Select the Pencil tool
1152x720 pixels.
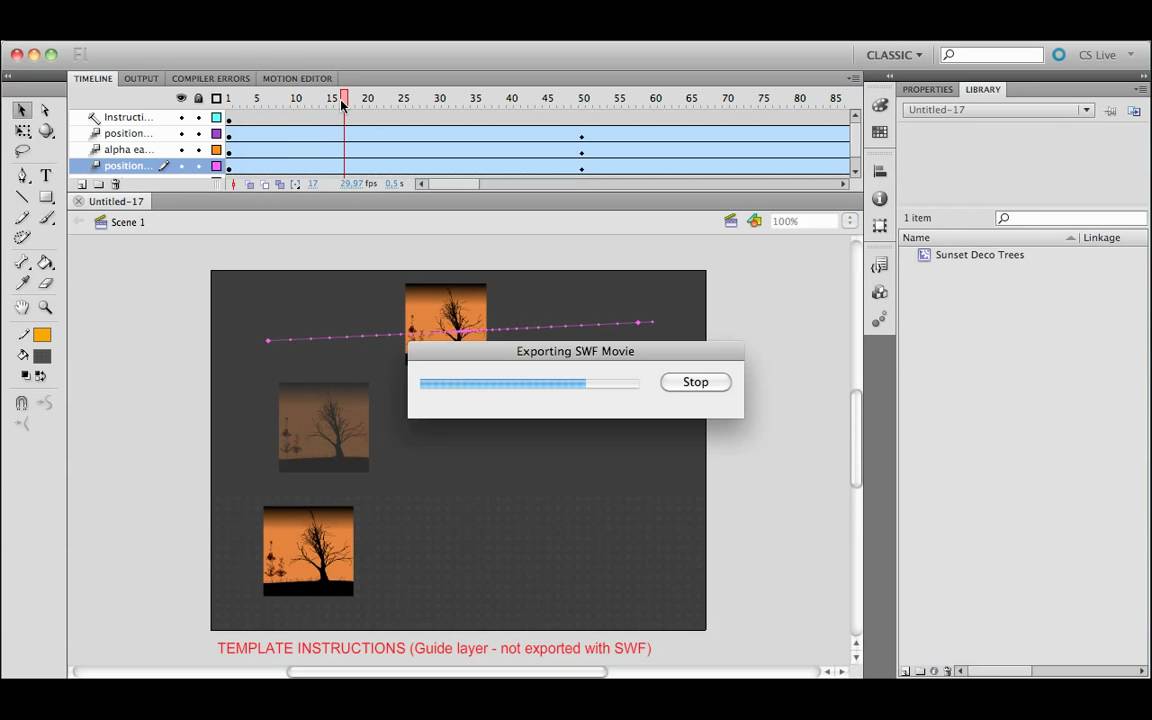(22, 217)
